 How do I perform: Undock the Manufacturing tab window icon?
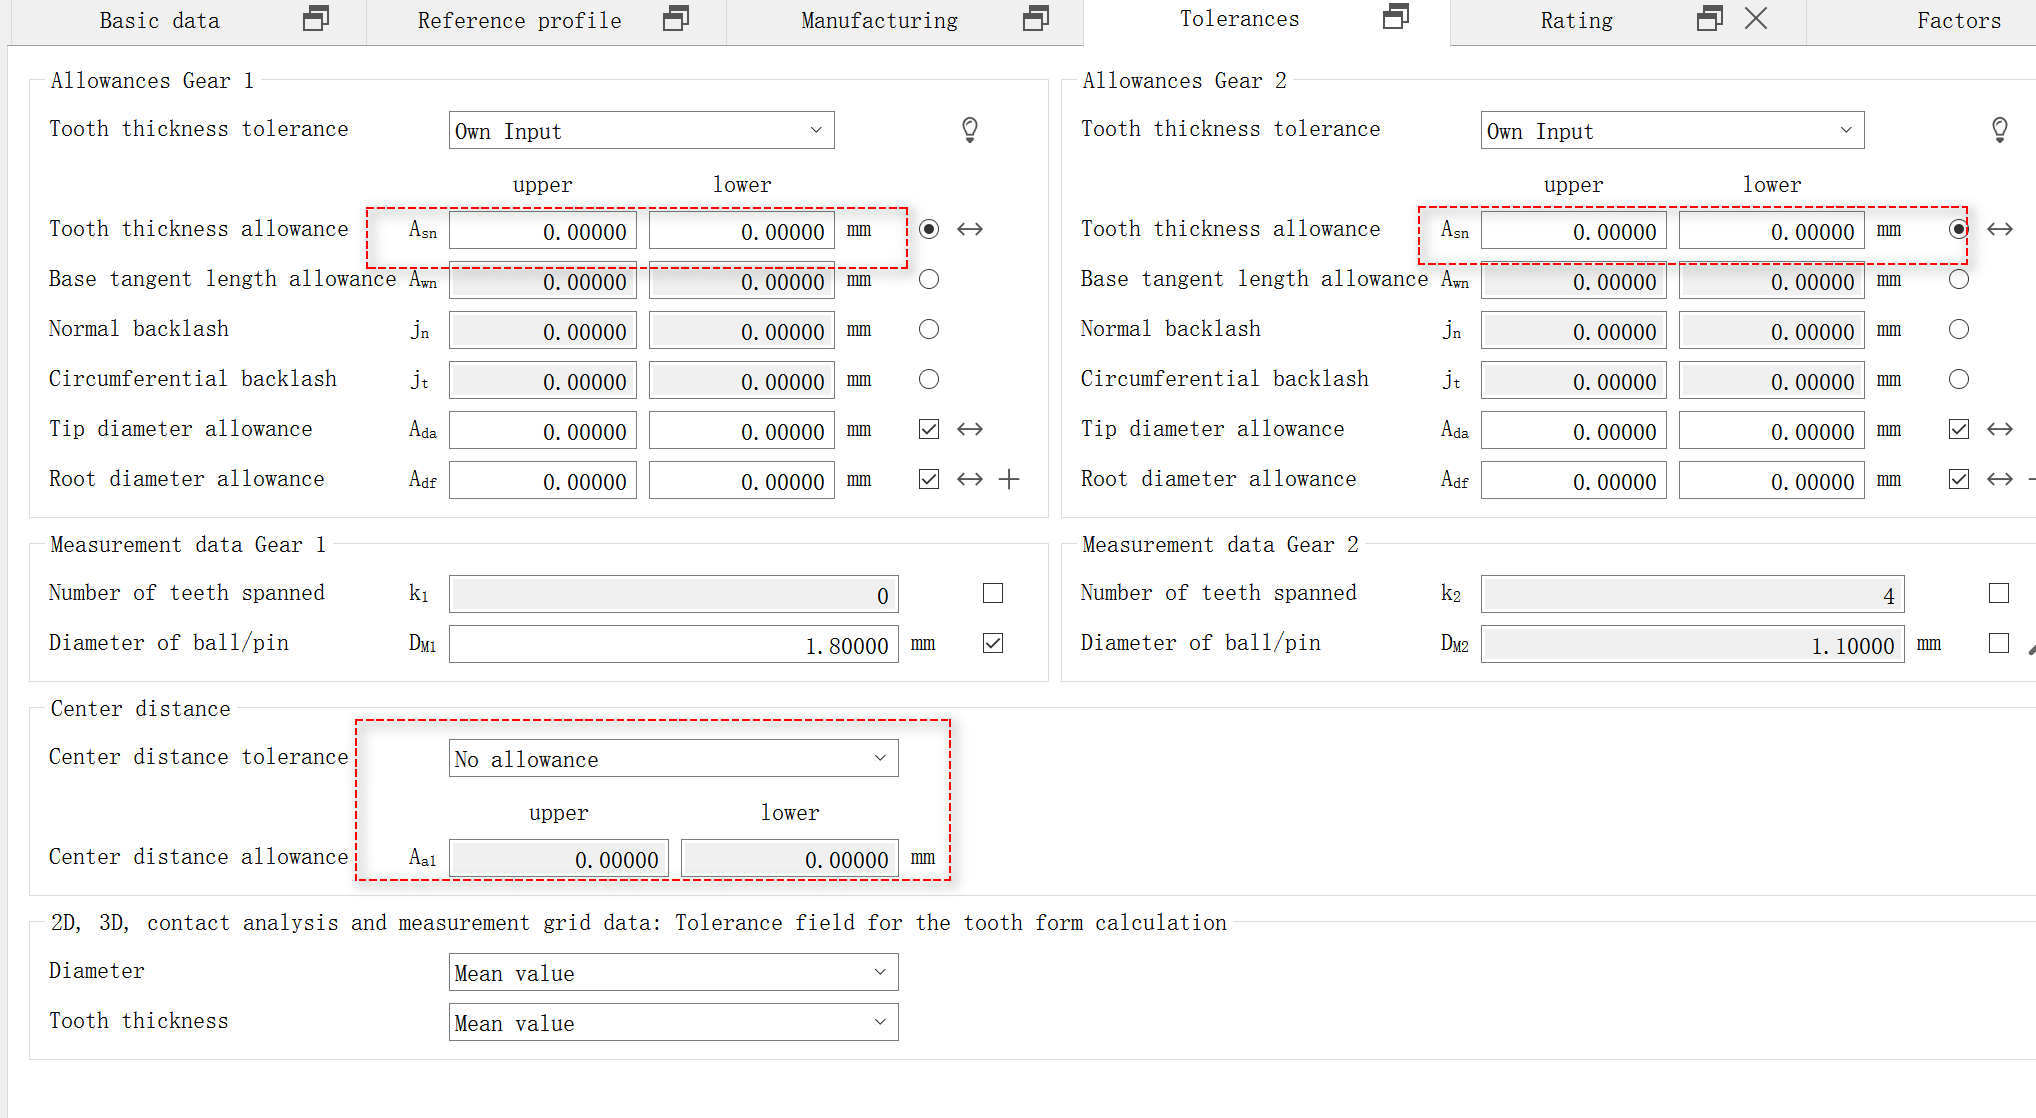[1036, 19]
